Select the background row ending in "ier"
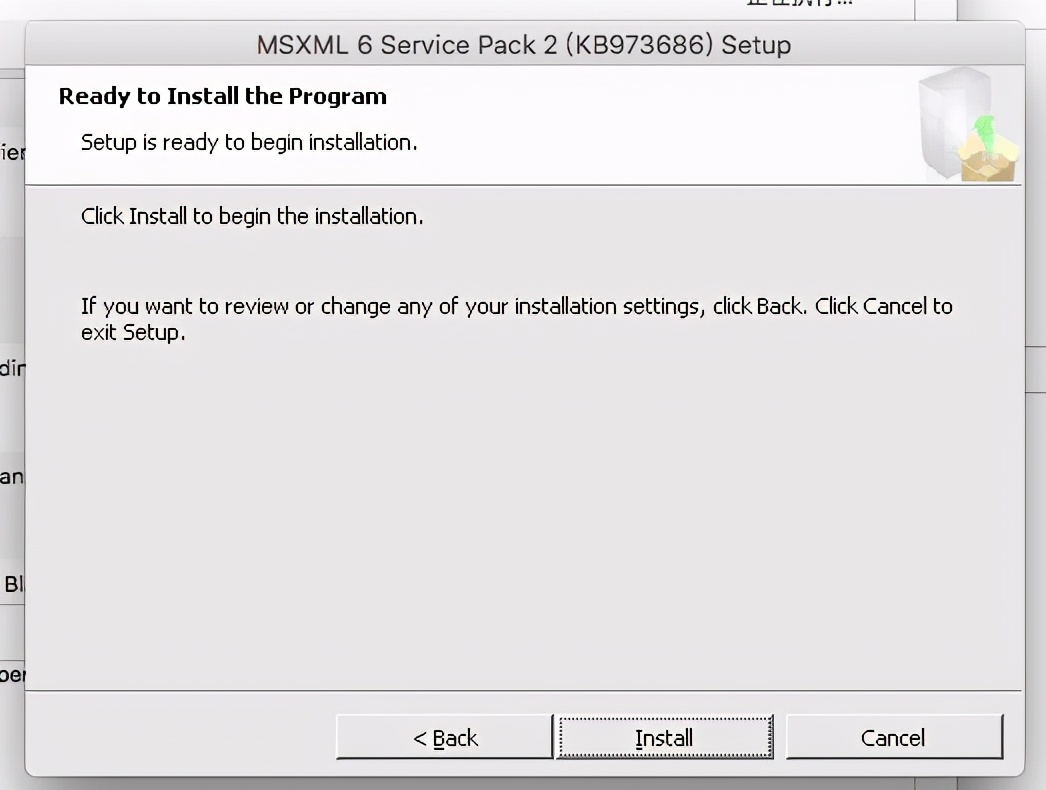Image resolution: width=1046 pixels, height=790 pixels. tap(12, 153)
